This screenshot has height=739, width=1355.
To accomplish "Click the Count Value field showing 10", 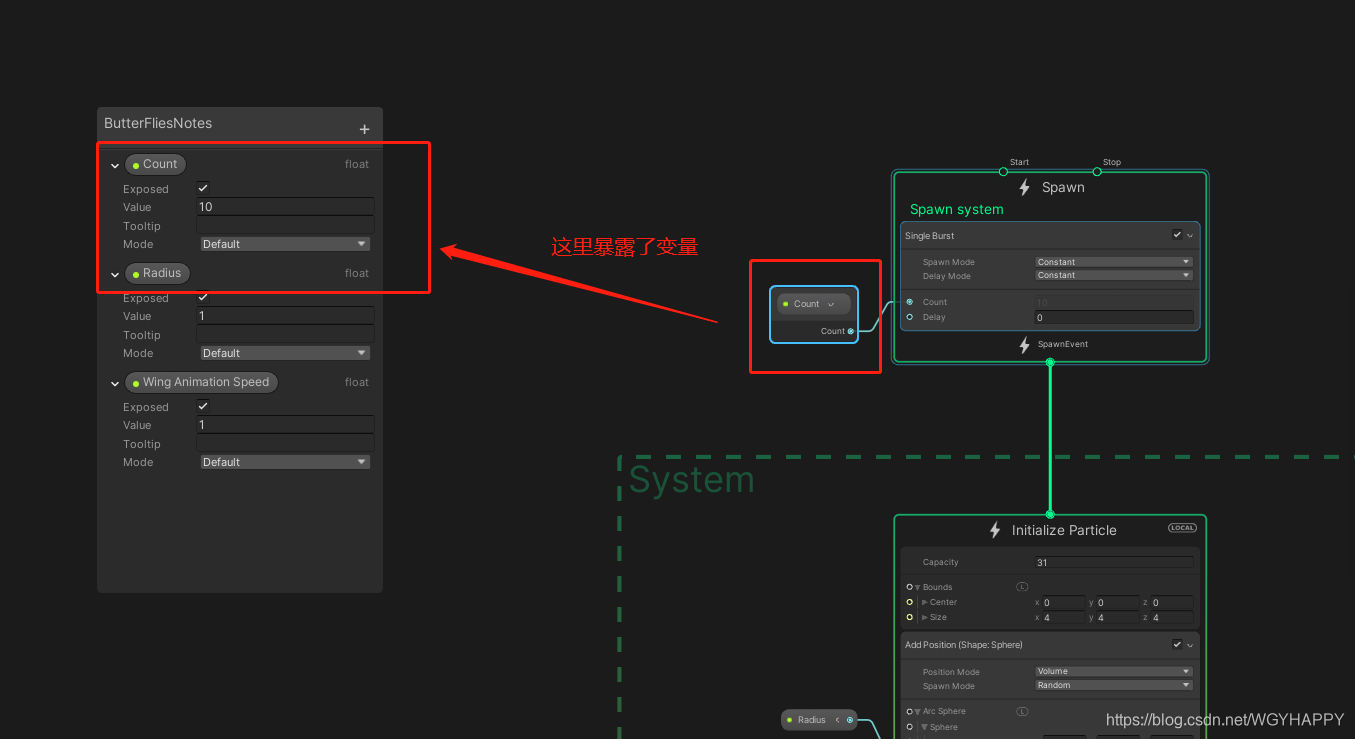I will (285, 207).
